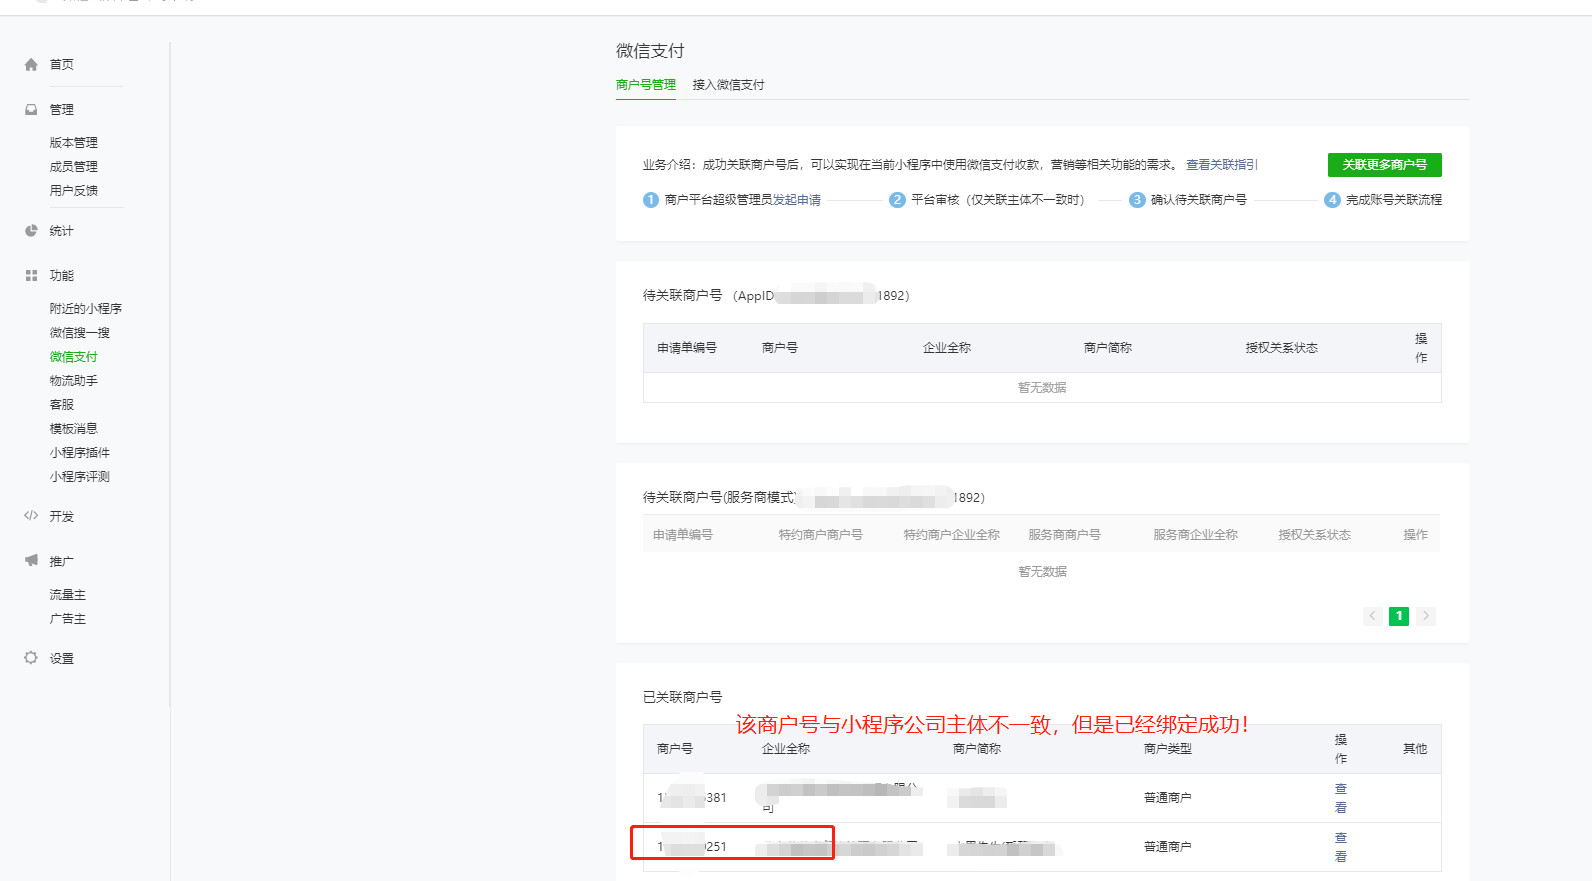Click the 功能 grid icon
Screen dimensions: 1592x881
(x=31, y=276)
